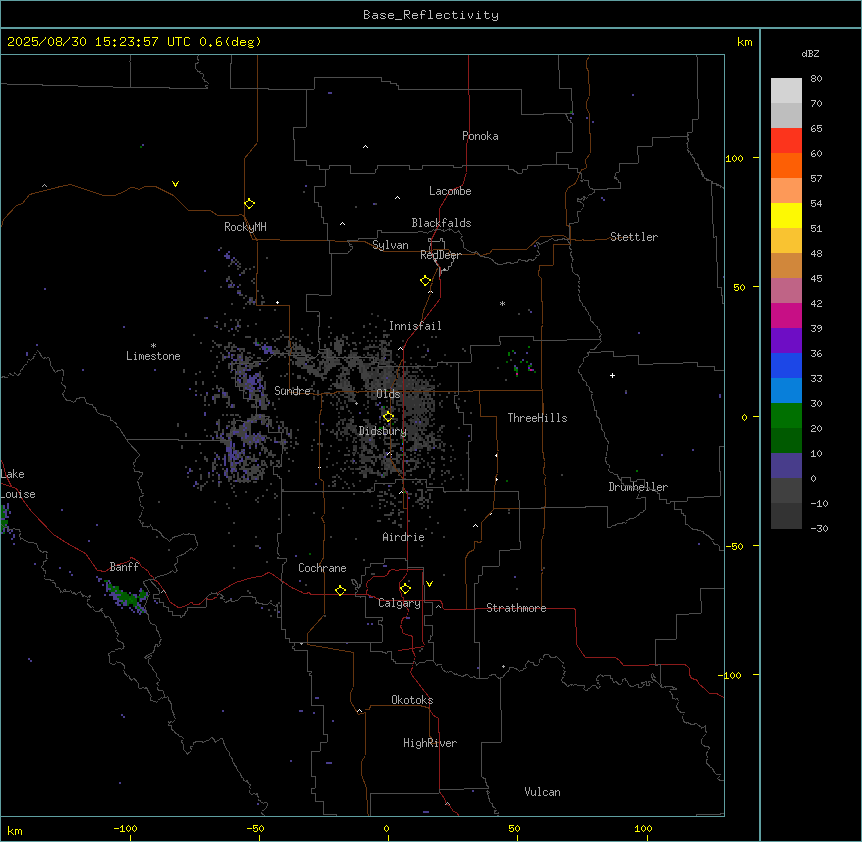Select the light blue 30-33 dBZ legend swatch
This screenshot has width=862, height=842.
tap(786, 391)
